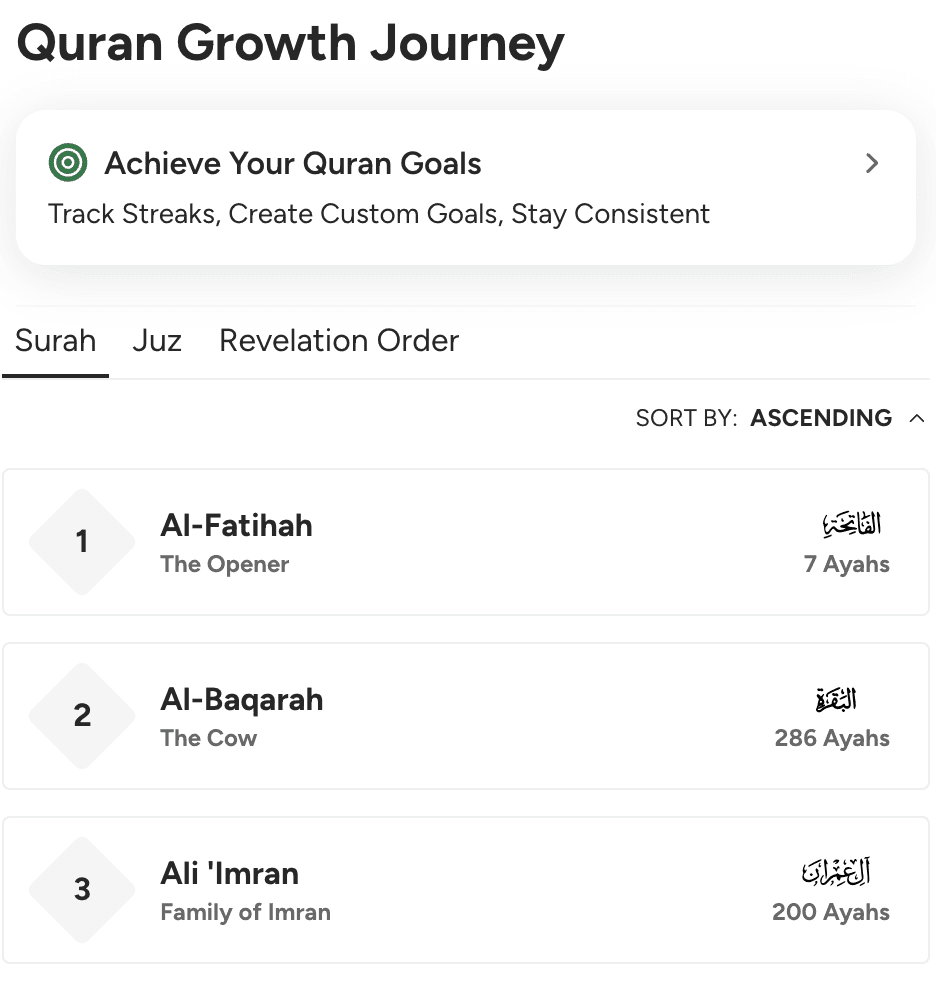Open the chevron arrow on goals card

872,164
